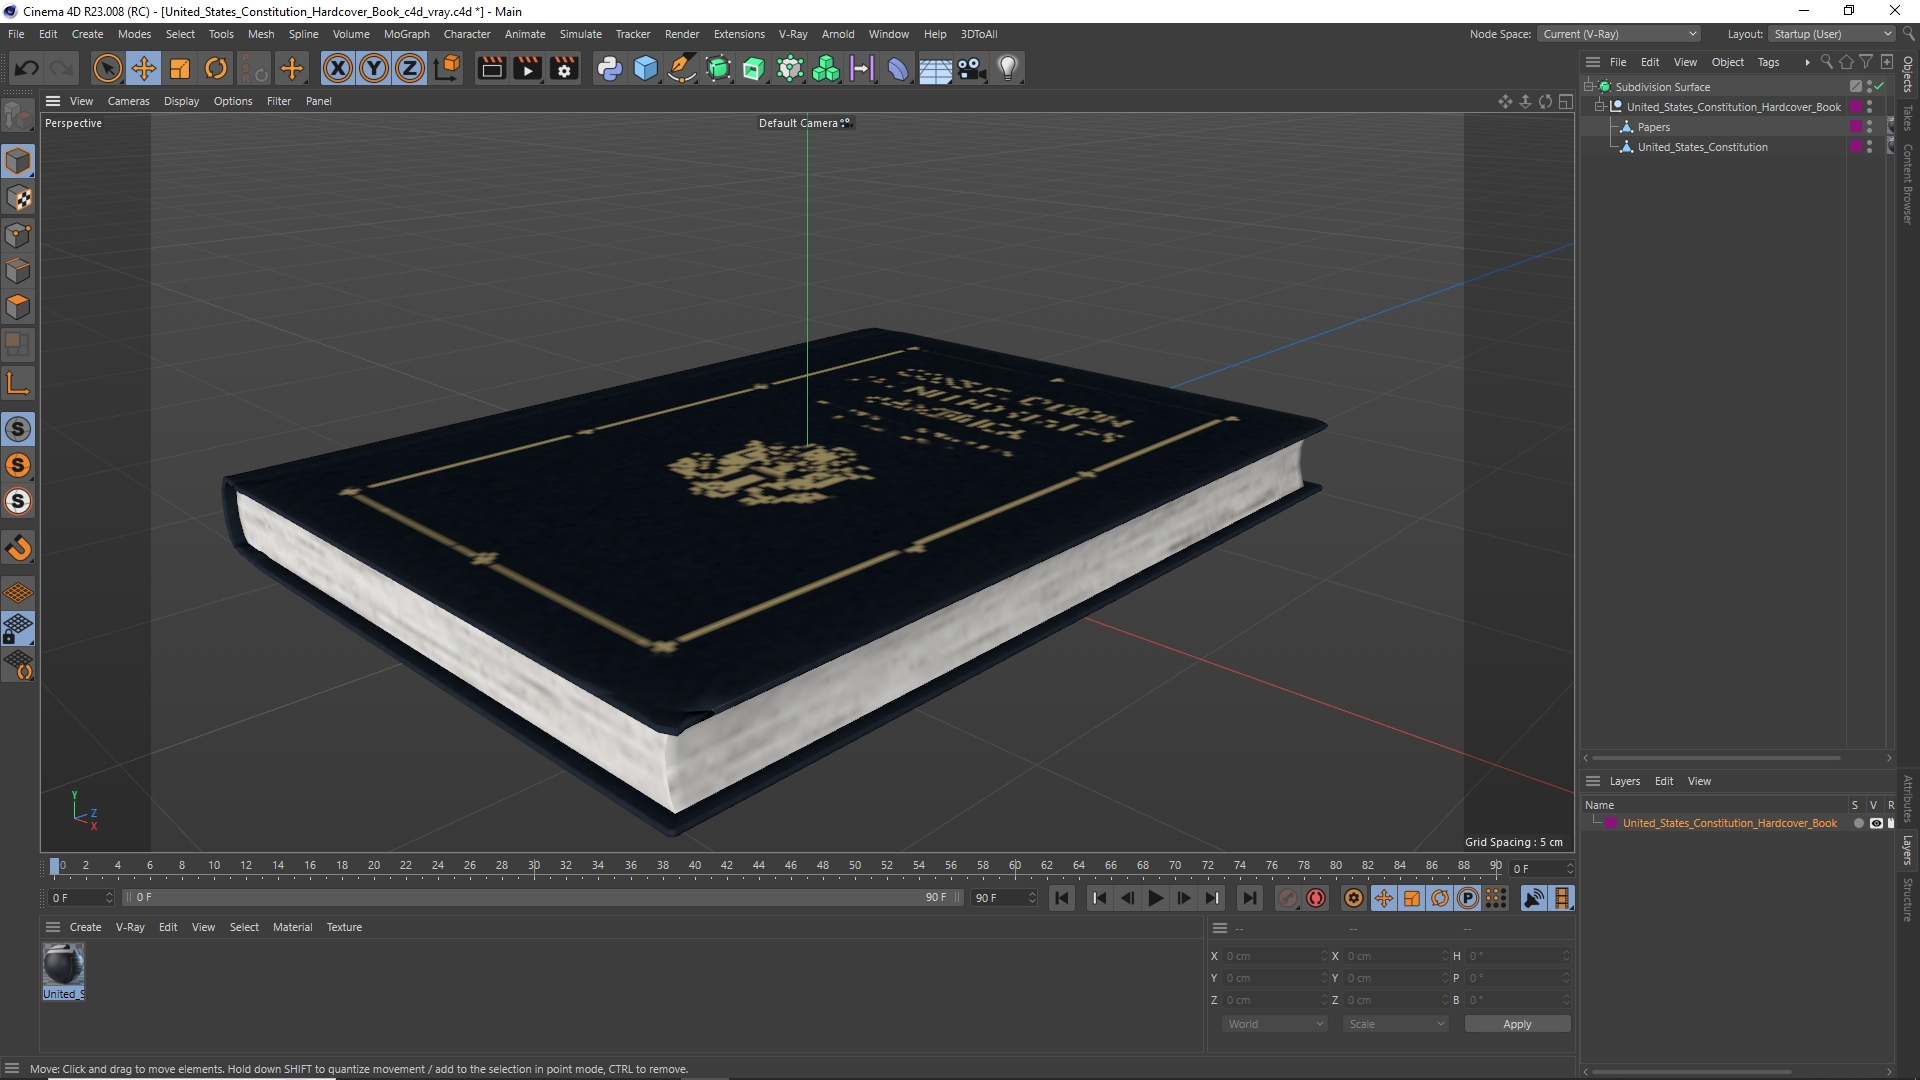
Task: Add a Camera object
Action: (971, 68)
